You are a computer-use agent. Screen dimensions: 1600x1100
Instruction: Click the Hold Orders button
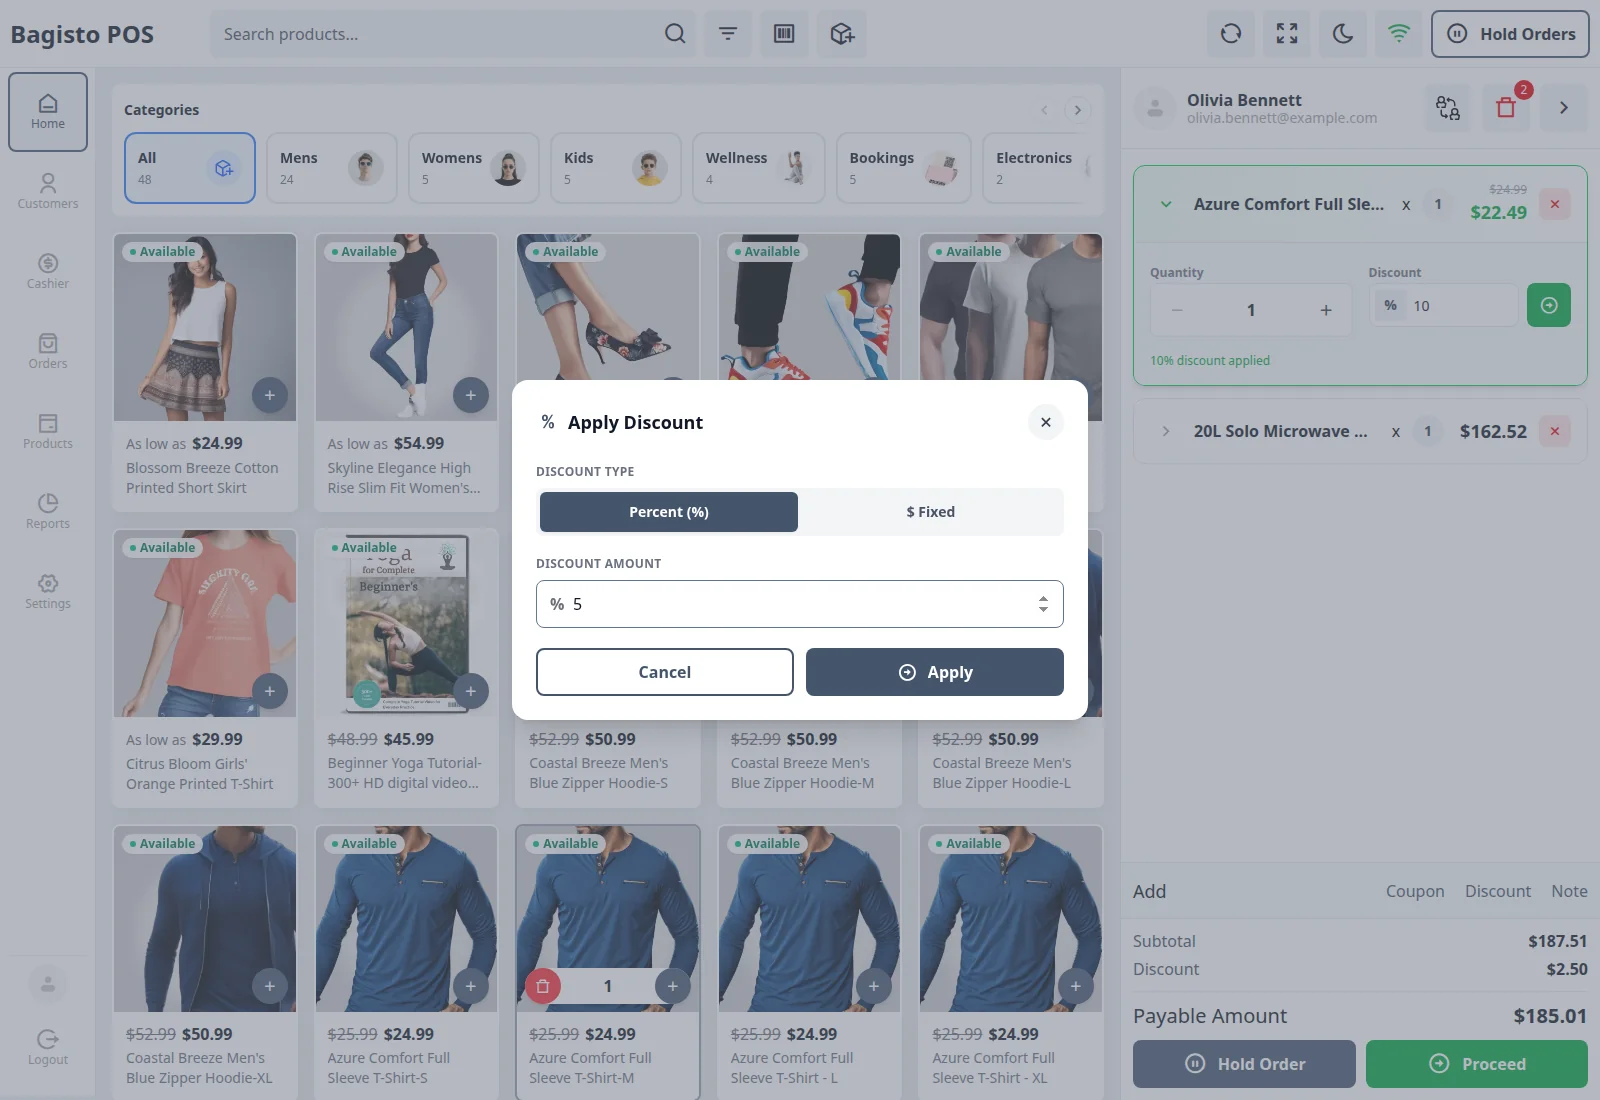[1510, 34]
